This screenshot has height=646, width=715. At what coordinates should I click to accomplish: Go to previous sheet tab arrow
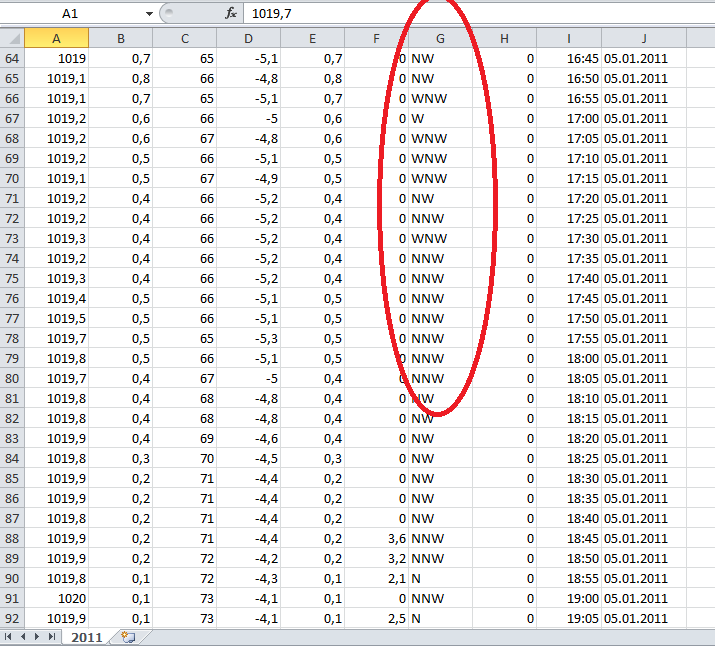tap(23, 636)
